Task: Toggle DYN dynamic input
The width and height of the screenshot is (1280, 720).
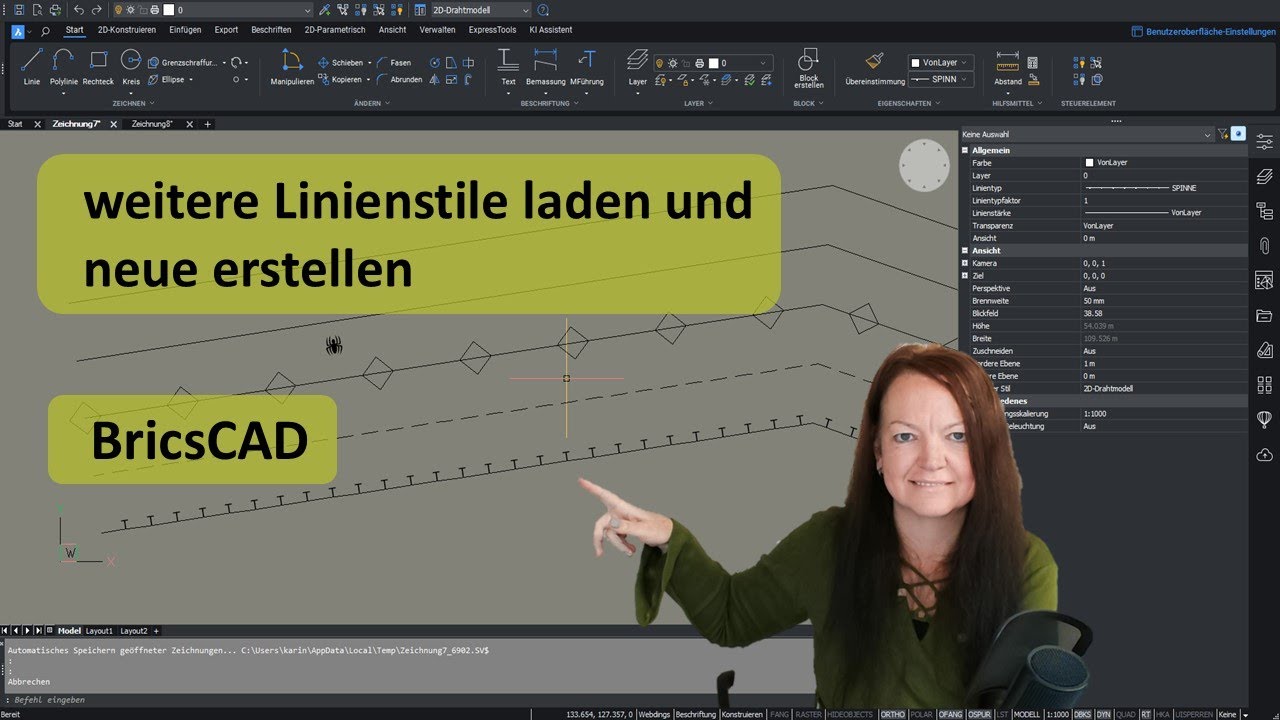Action: click(x=1103, y=714)
